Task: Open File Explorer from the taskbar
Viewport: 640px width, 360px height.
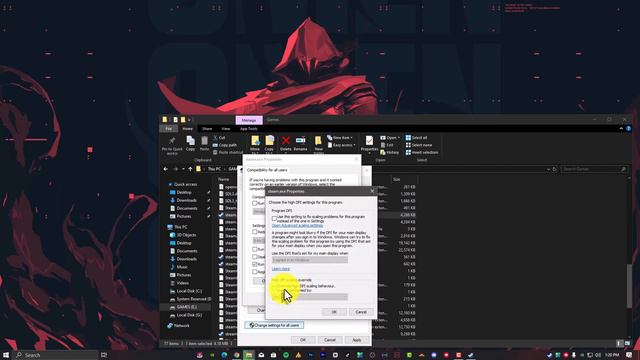Action: (x=248, y=355)
